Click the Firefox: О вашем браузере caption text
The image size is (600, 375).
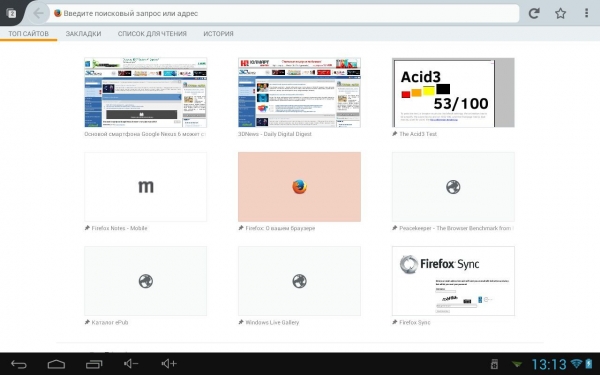click(x=280, y=228)
